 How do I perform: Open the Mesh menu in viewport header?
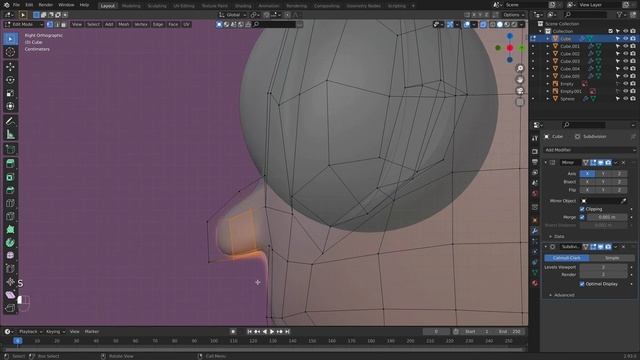(x=124, y=24)
